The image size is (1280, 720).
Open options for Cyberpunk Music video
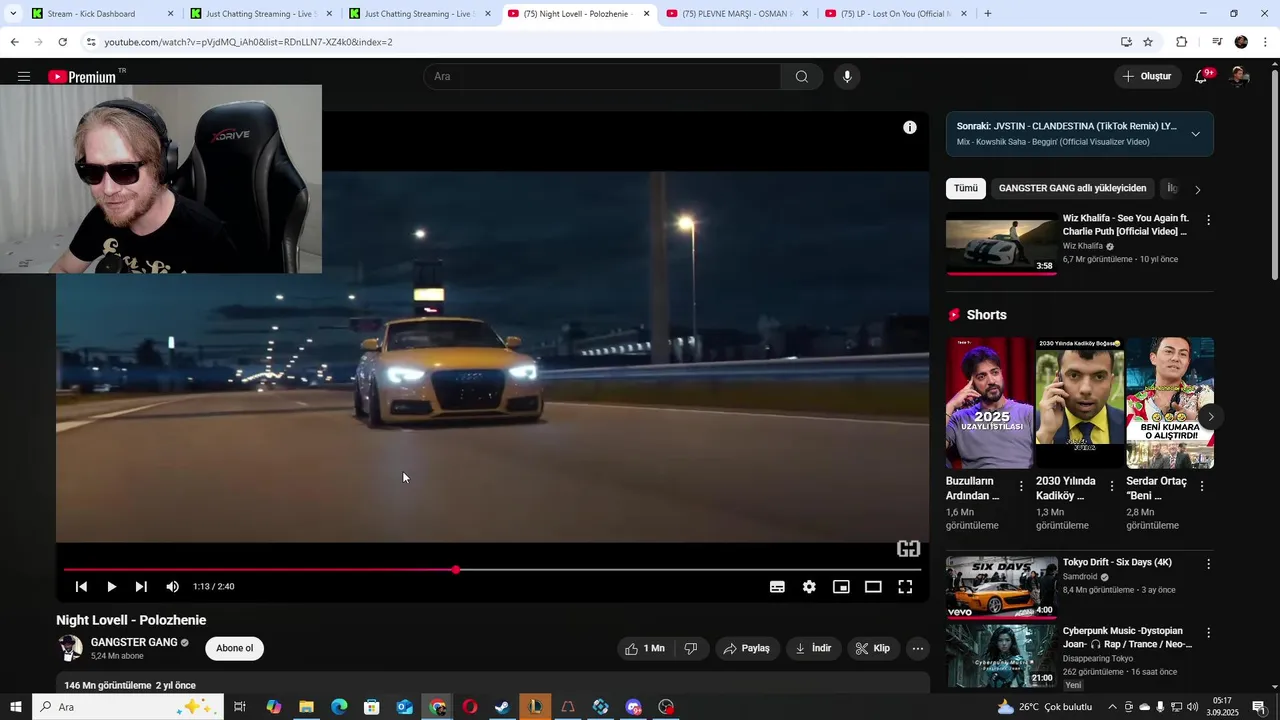pos(1208,633)
